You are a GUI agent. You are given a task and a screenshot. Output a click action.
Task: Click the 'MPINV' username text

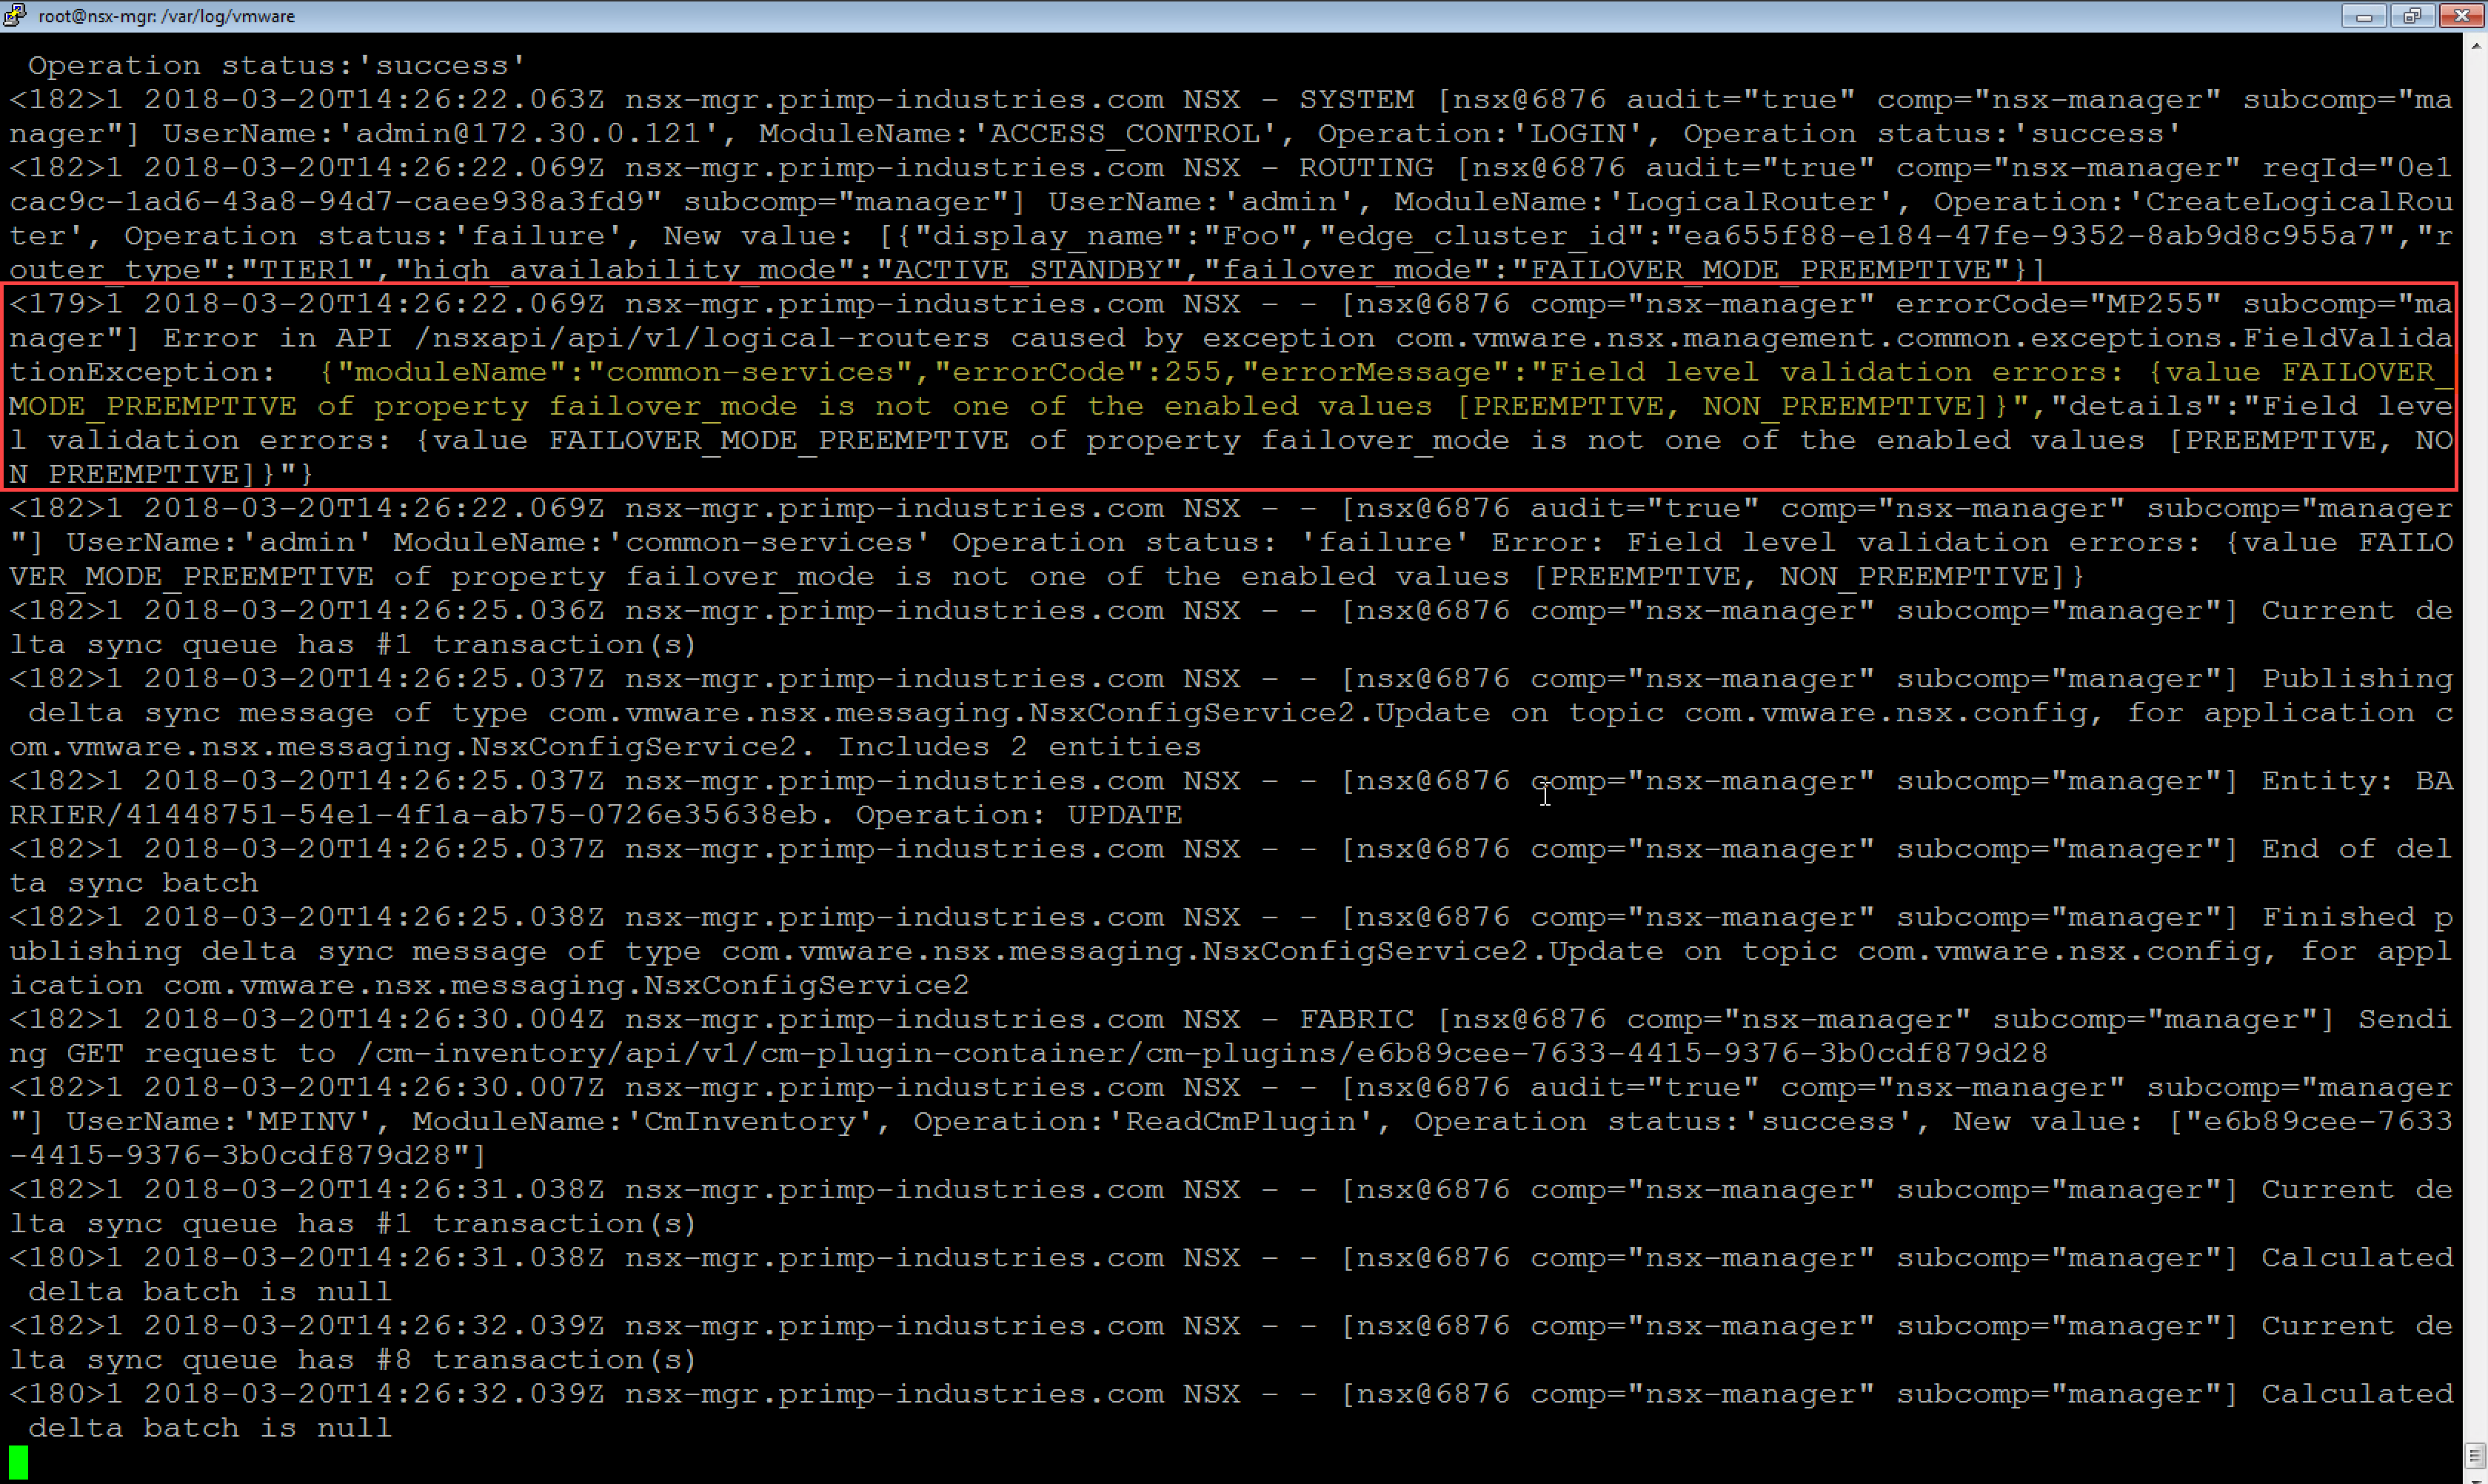pyautogui.click(x=306, y=1122)
